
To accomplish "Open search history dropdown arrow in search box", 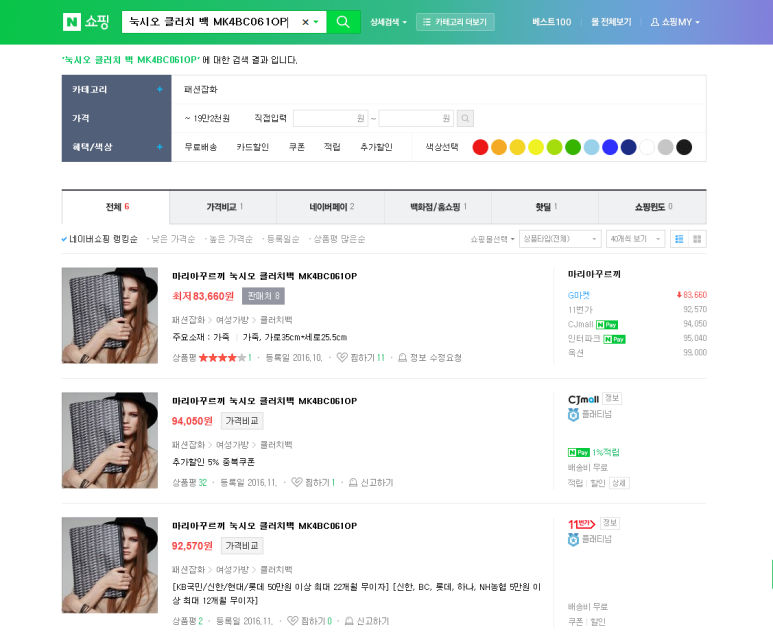I will pyautogui.click(x=316, y=22).
